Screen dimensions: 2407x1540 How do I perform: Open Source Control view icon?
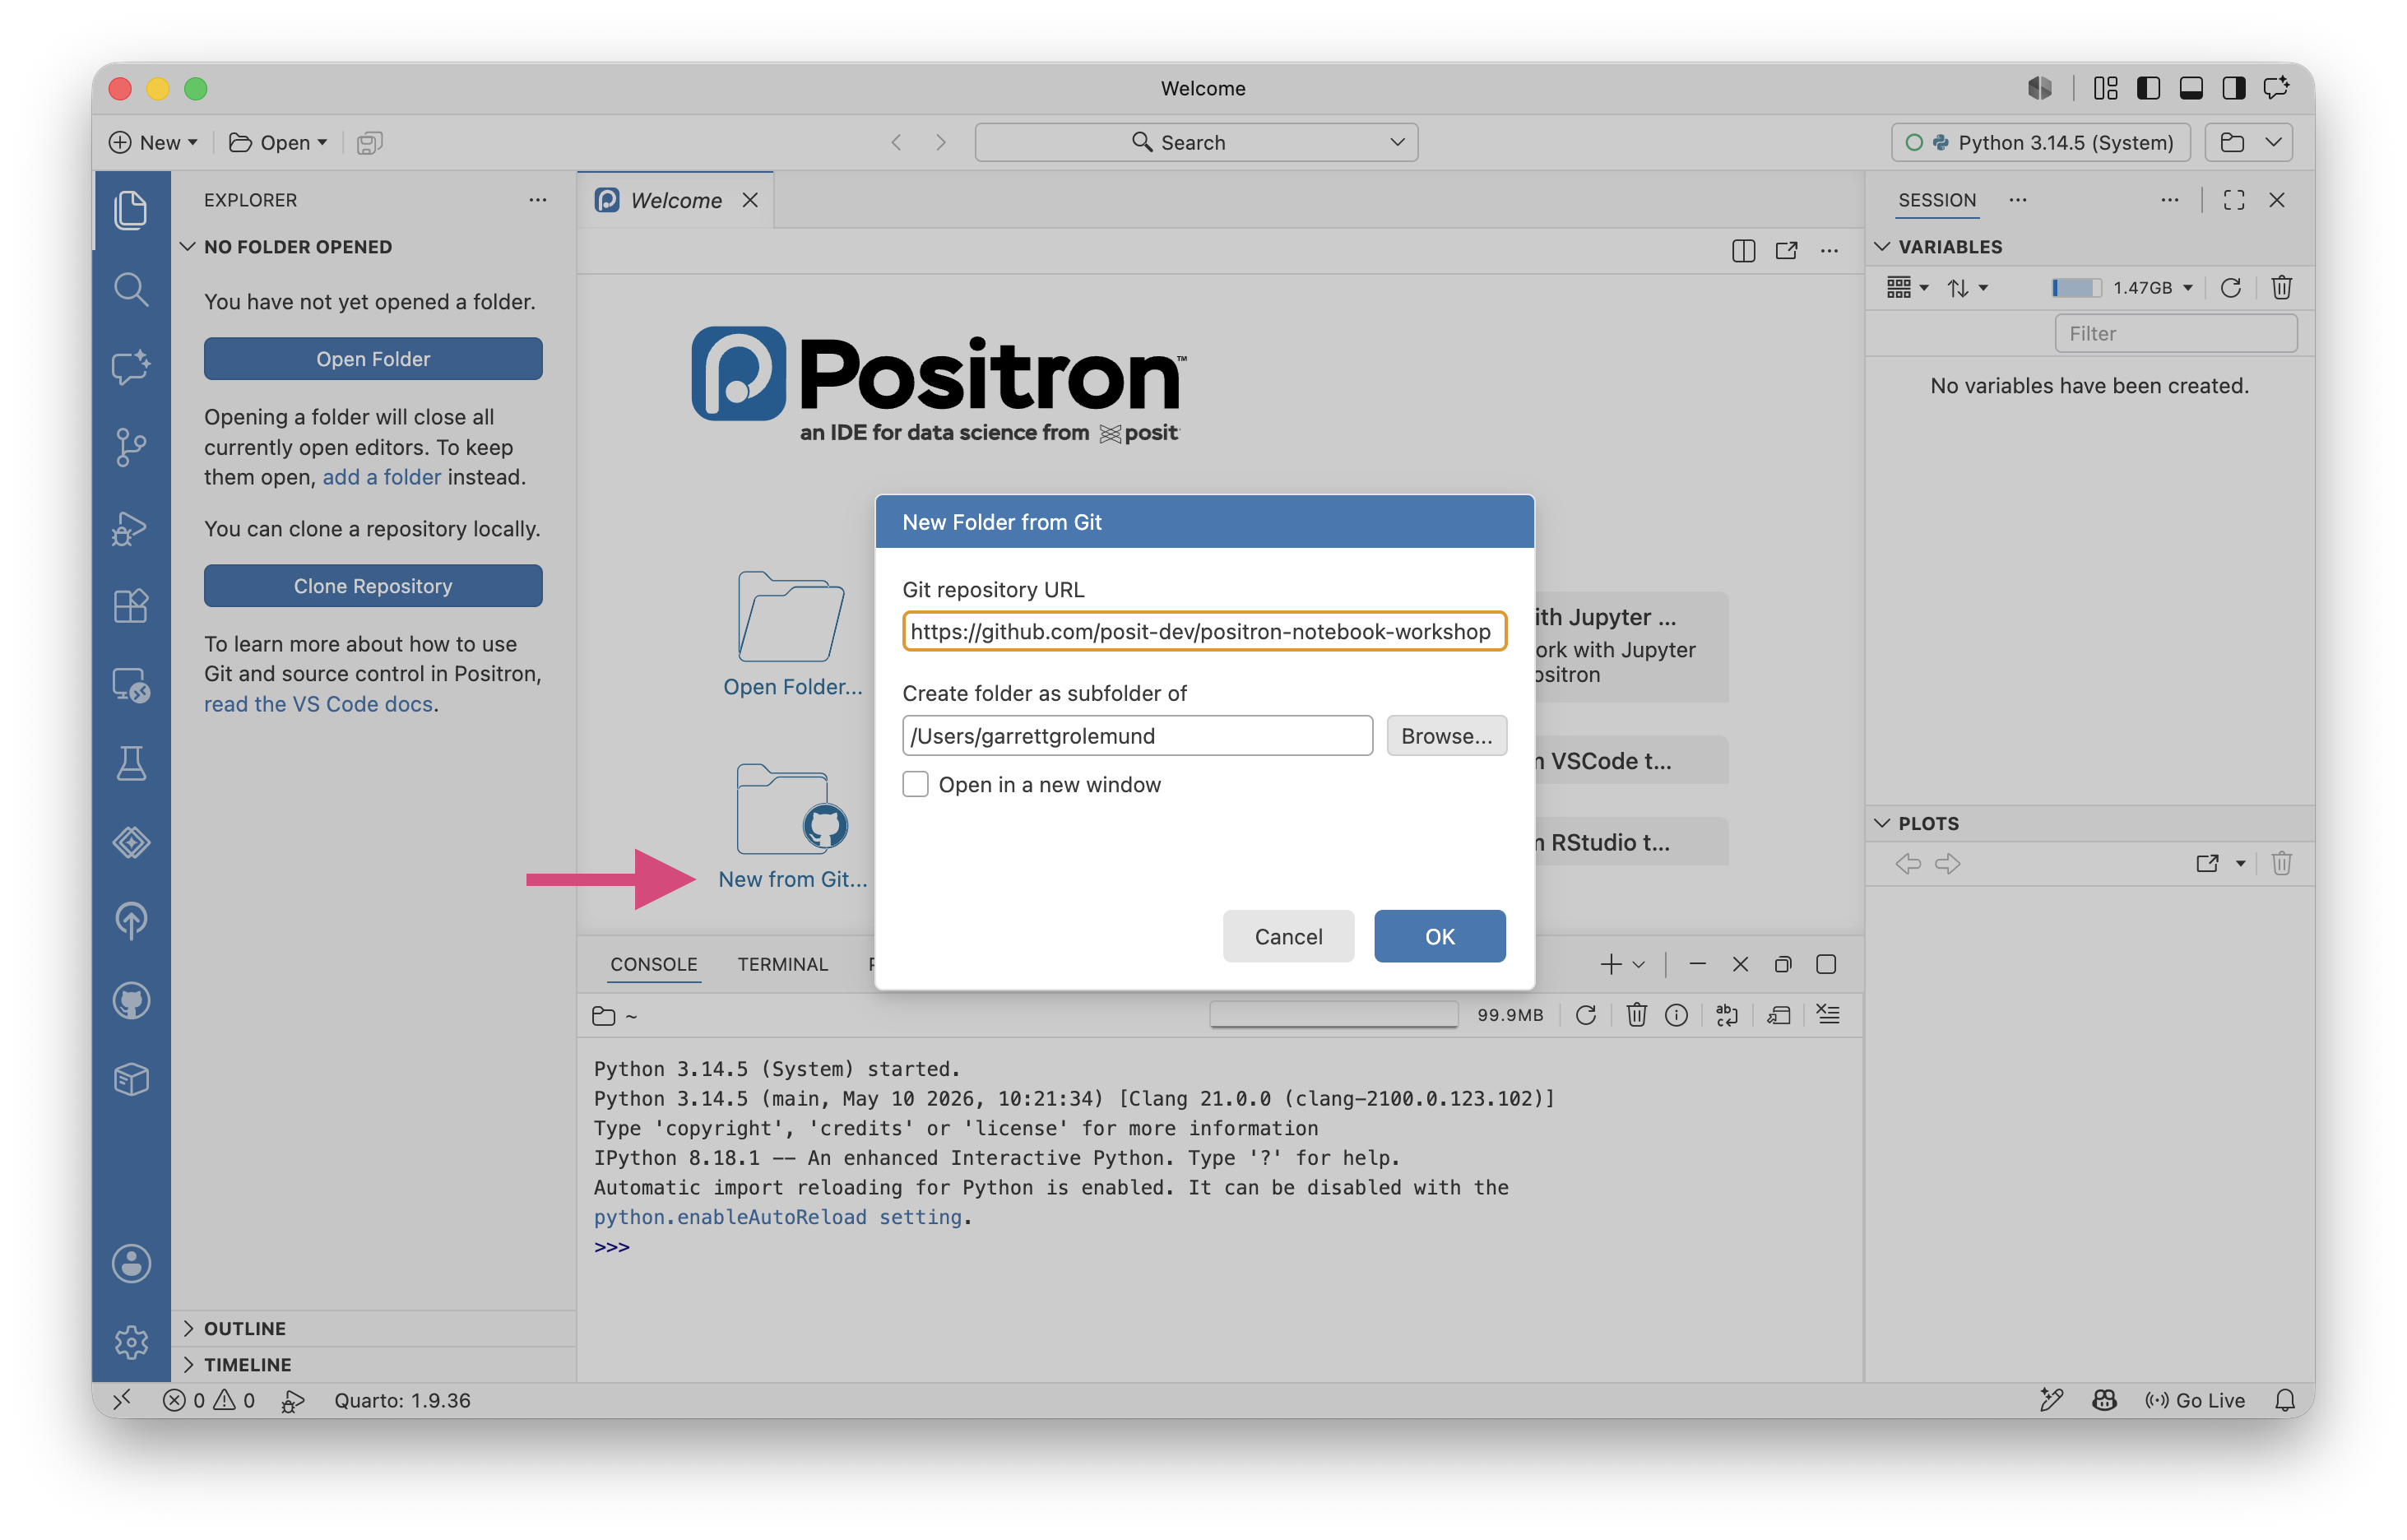click(131, 447)
